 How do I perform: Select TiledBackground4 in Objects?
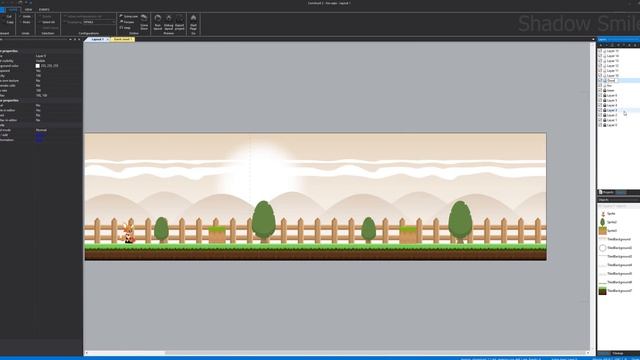tap(619, 265)
